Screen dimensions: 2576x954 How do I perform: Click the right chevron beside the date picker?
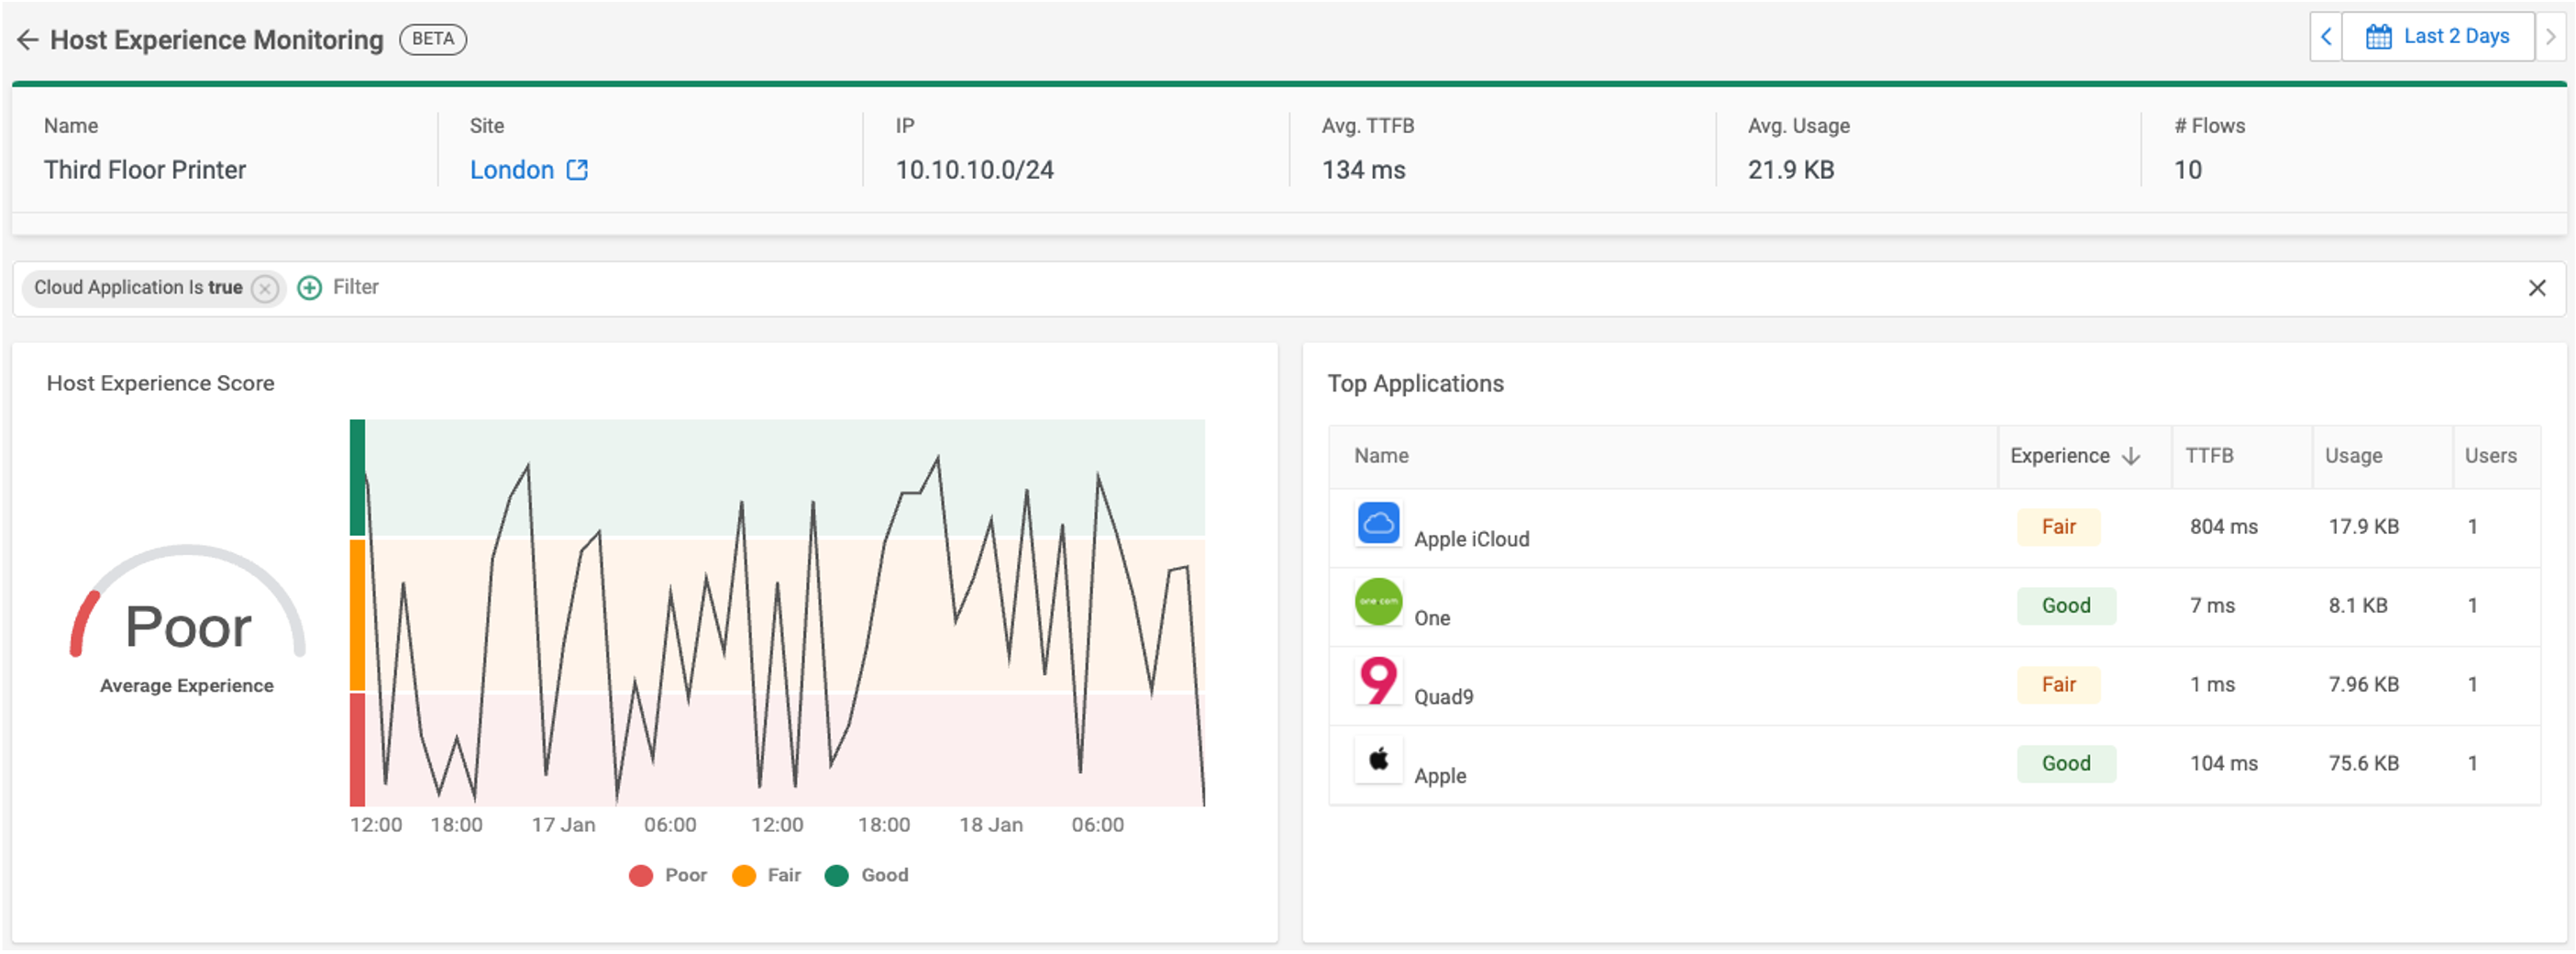(x=2556, y=36)
